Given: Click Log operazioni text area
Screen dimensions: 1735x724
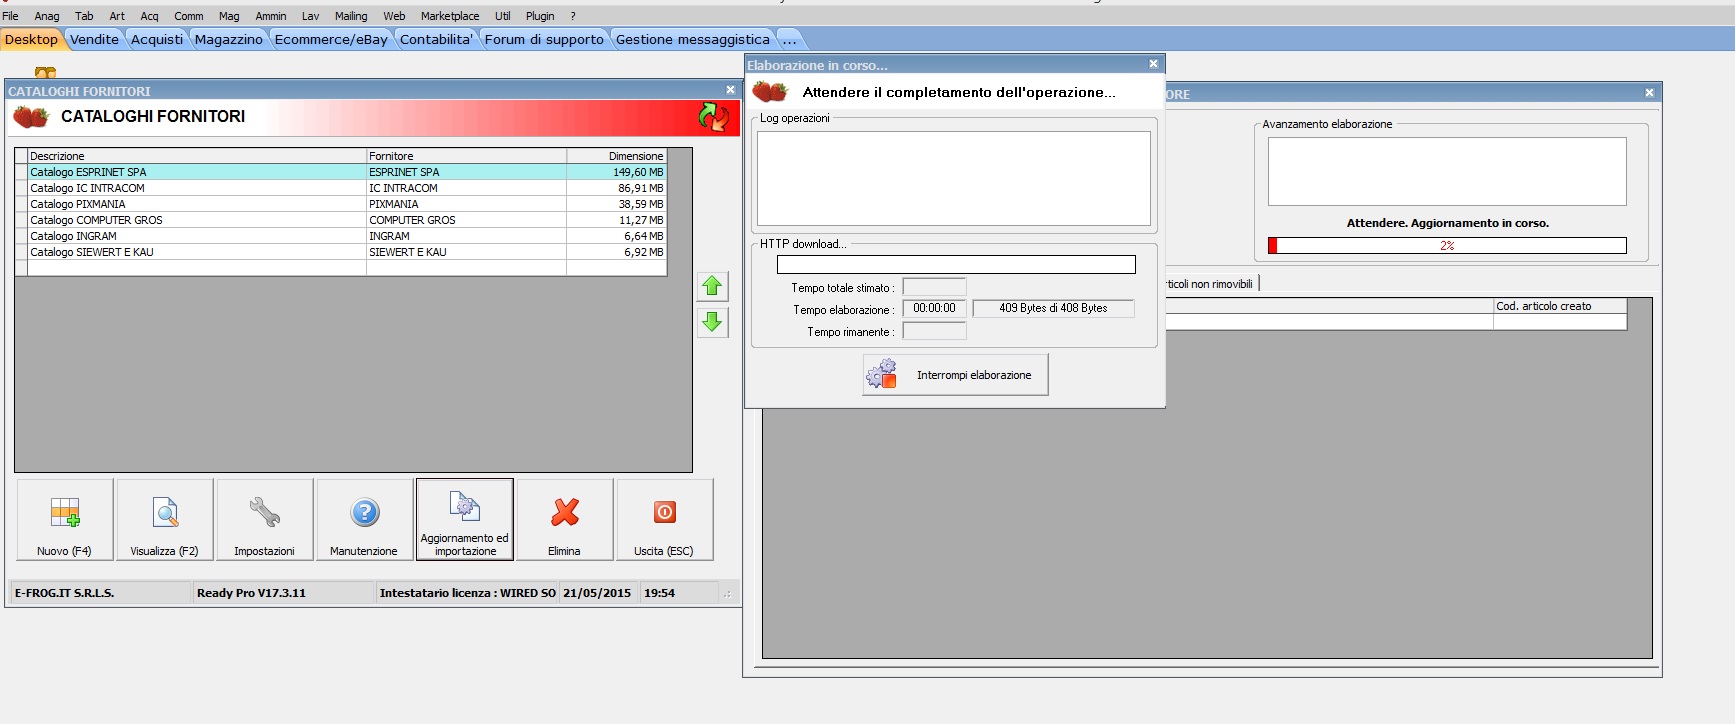Looking at the screenshot, I should pos(954,179).
